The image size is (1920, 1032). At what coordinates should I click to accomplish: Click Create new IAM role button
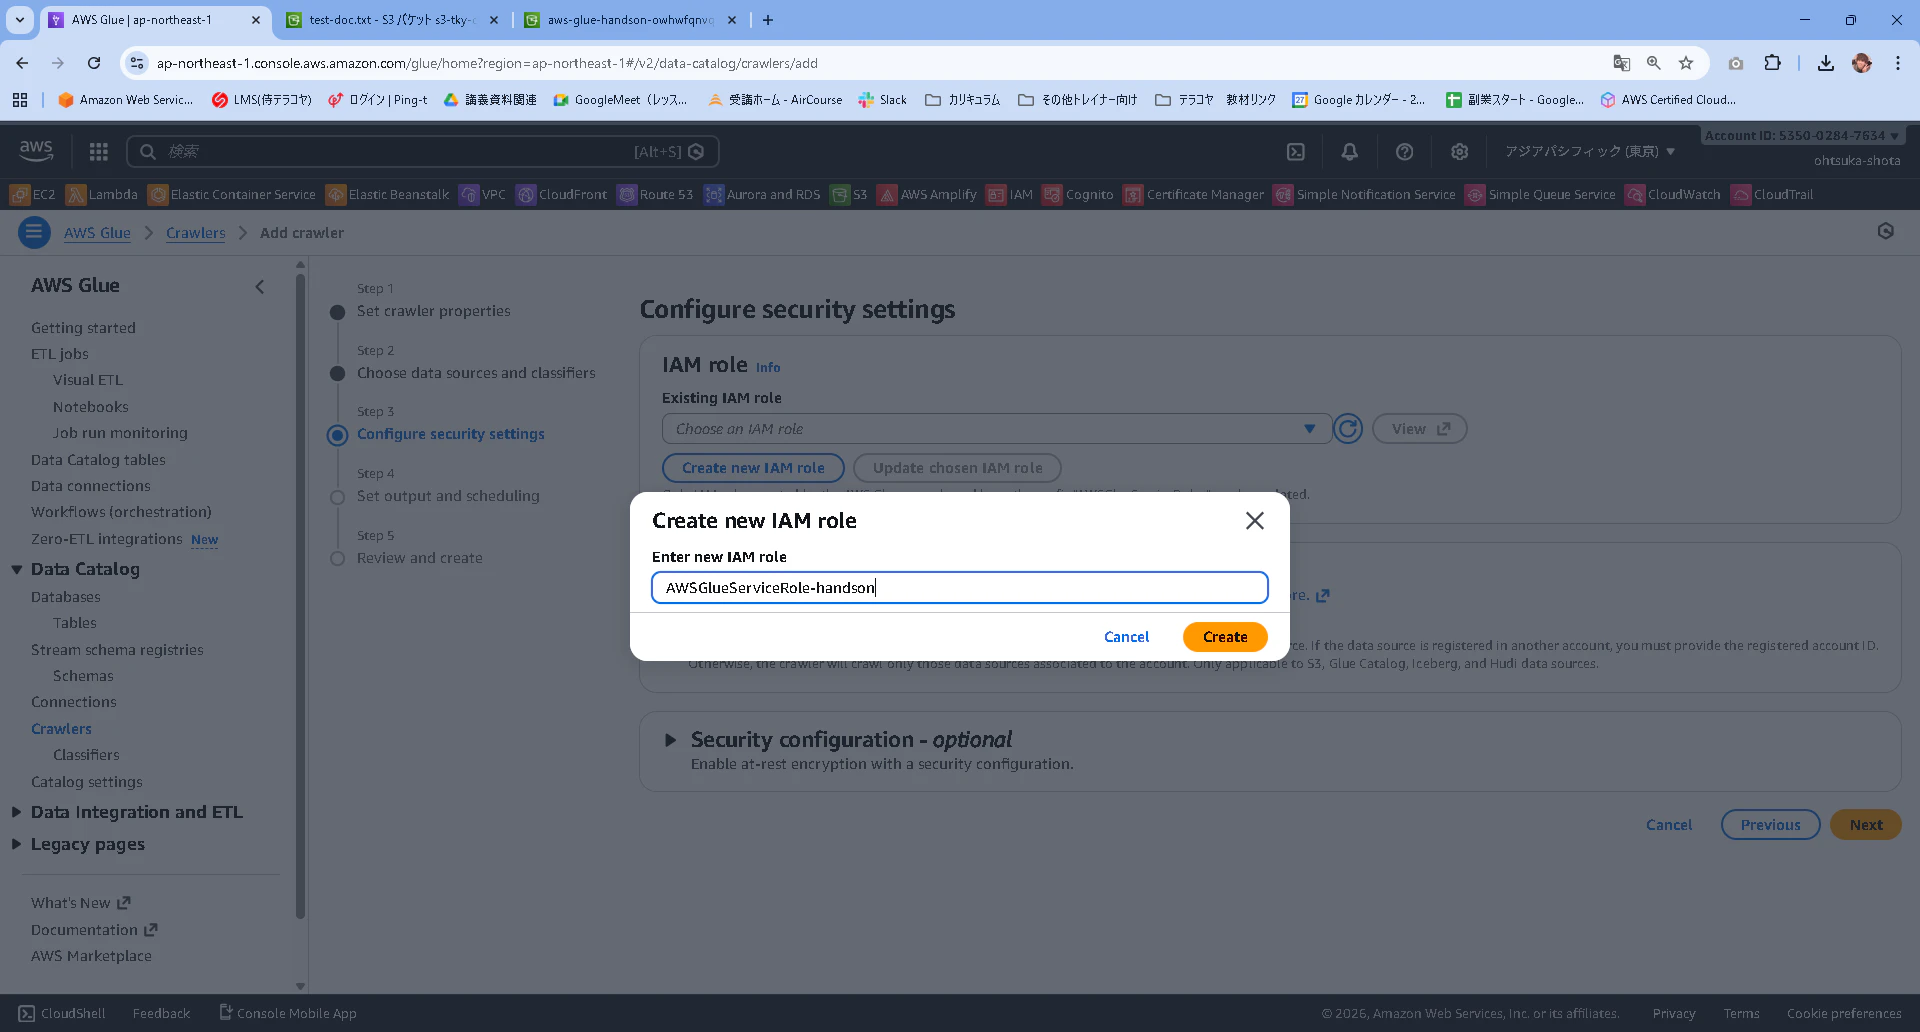753,468
